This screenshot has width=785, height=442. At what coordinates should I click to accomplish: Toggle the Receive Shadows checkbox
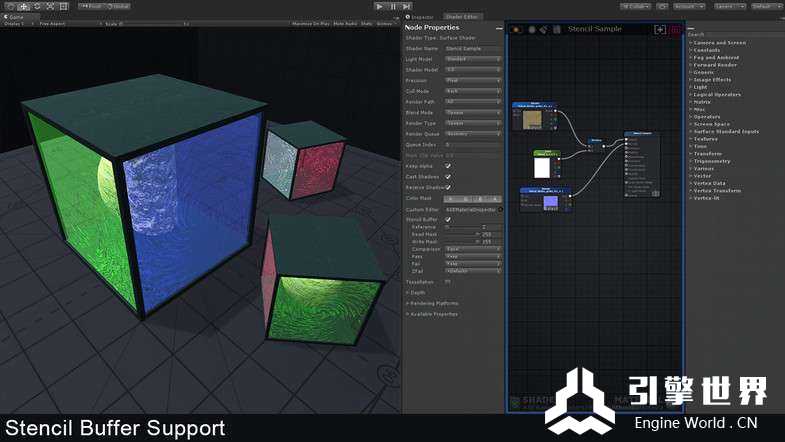click(x=448, y=187)
